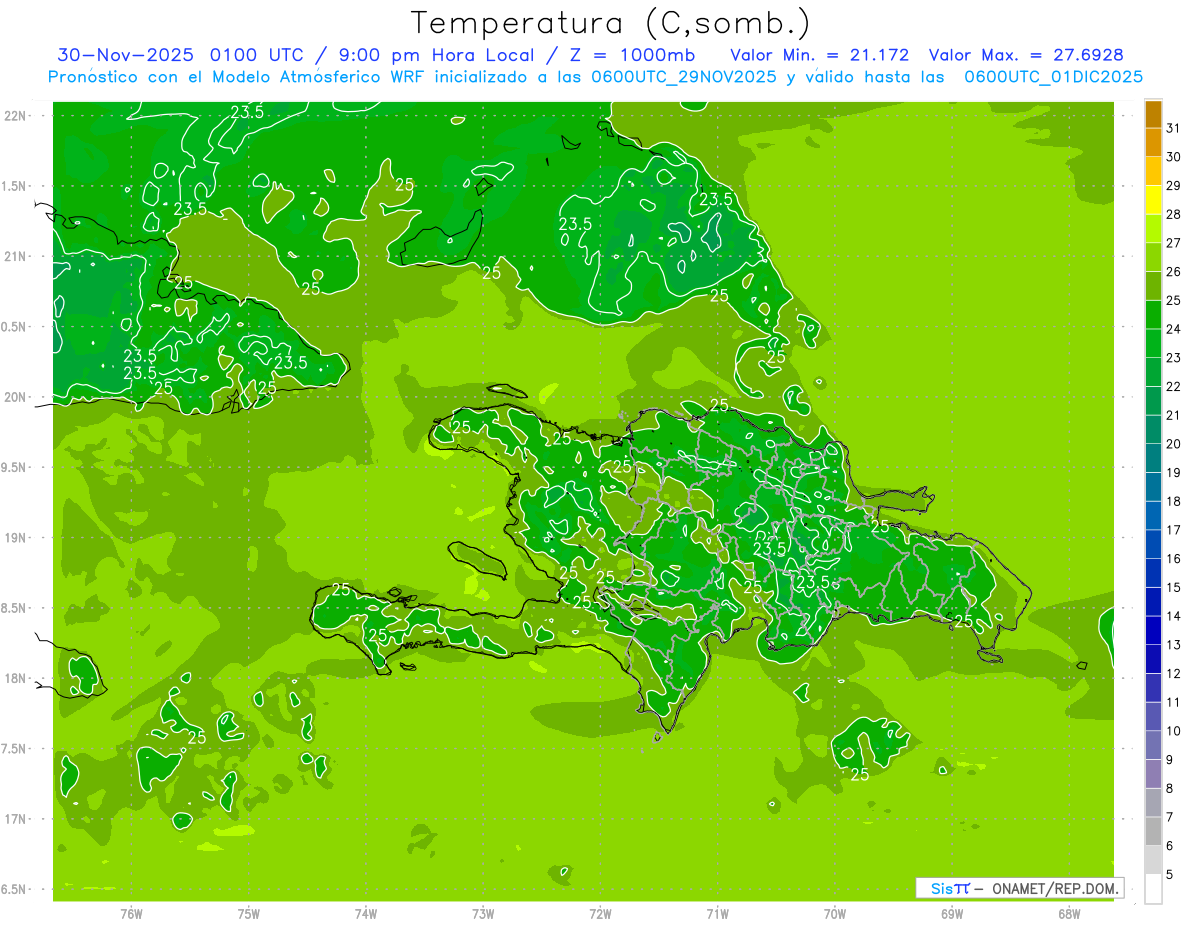
Task: Click the "17N" latitude axis label
Action: tap(17, 819)
